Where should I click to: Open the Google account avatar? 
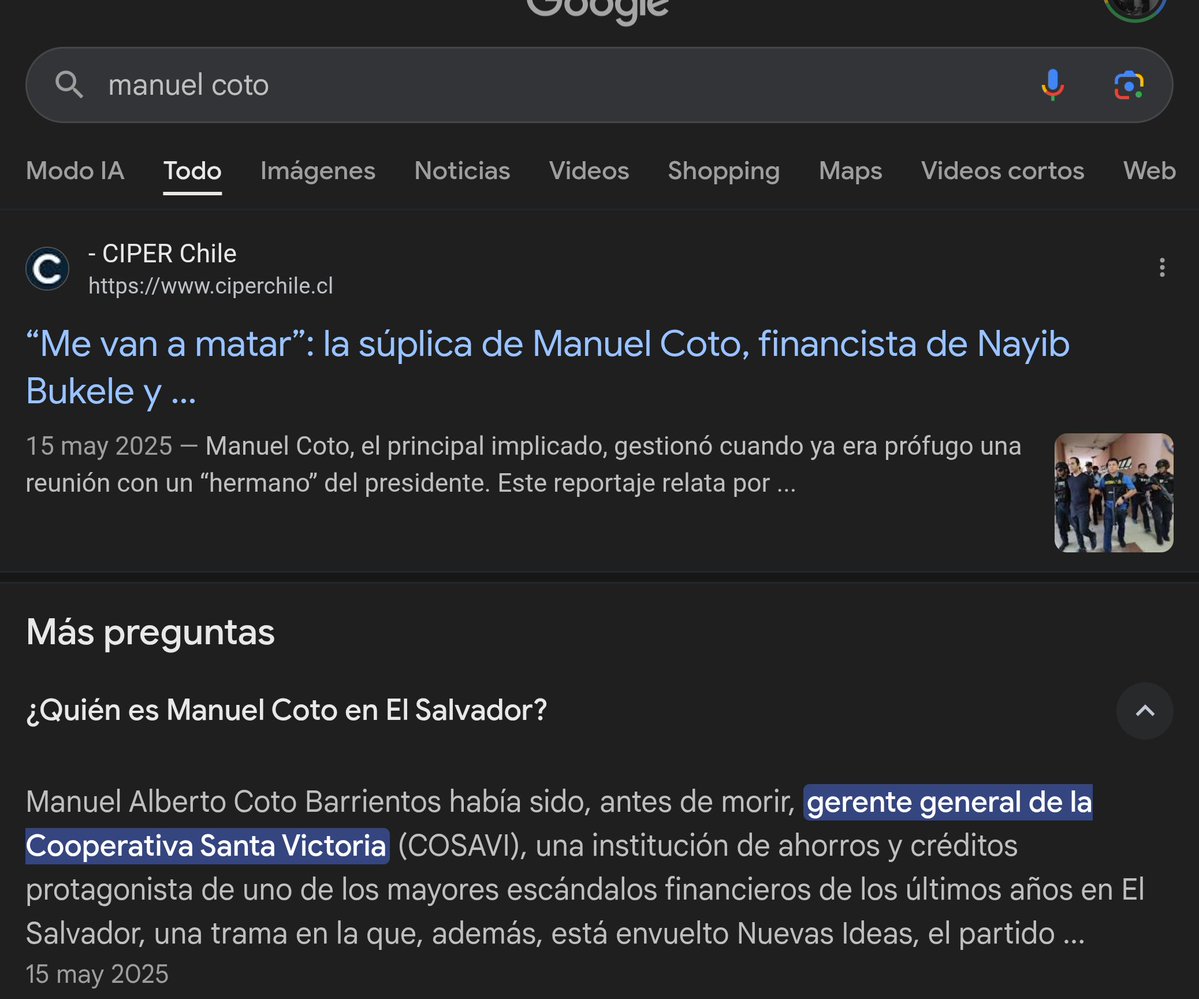click(1135, 8)
